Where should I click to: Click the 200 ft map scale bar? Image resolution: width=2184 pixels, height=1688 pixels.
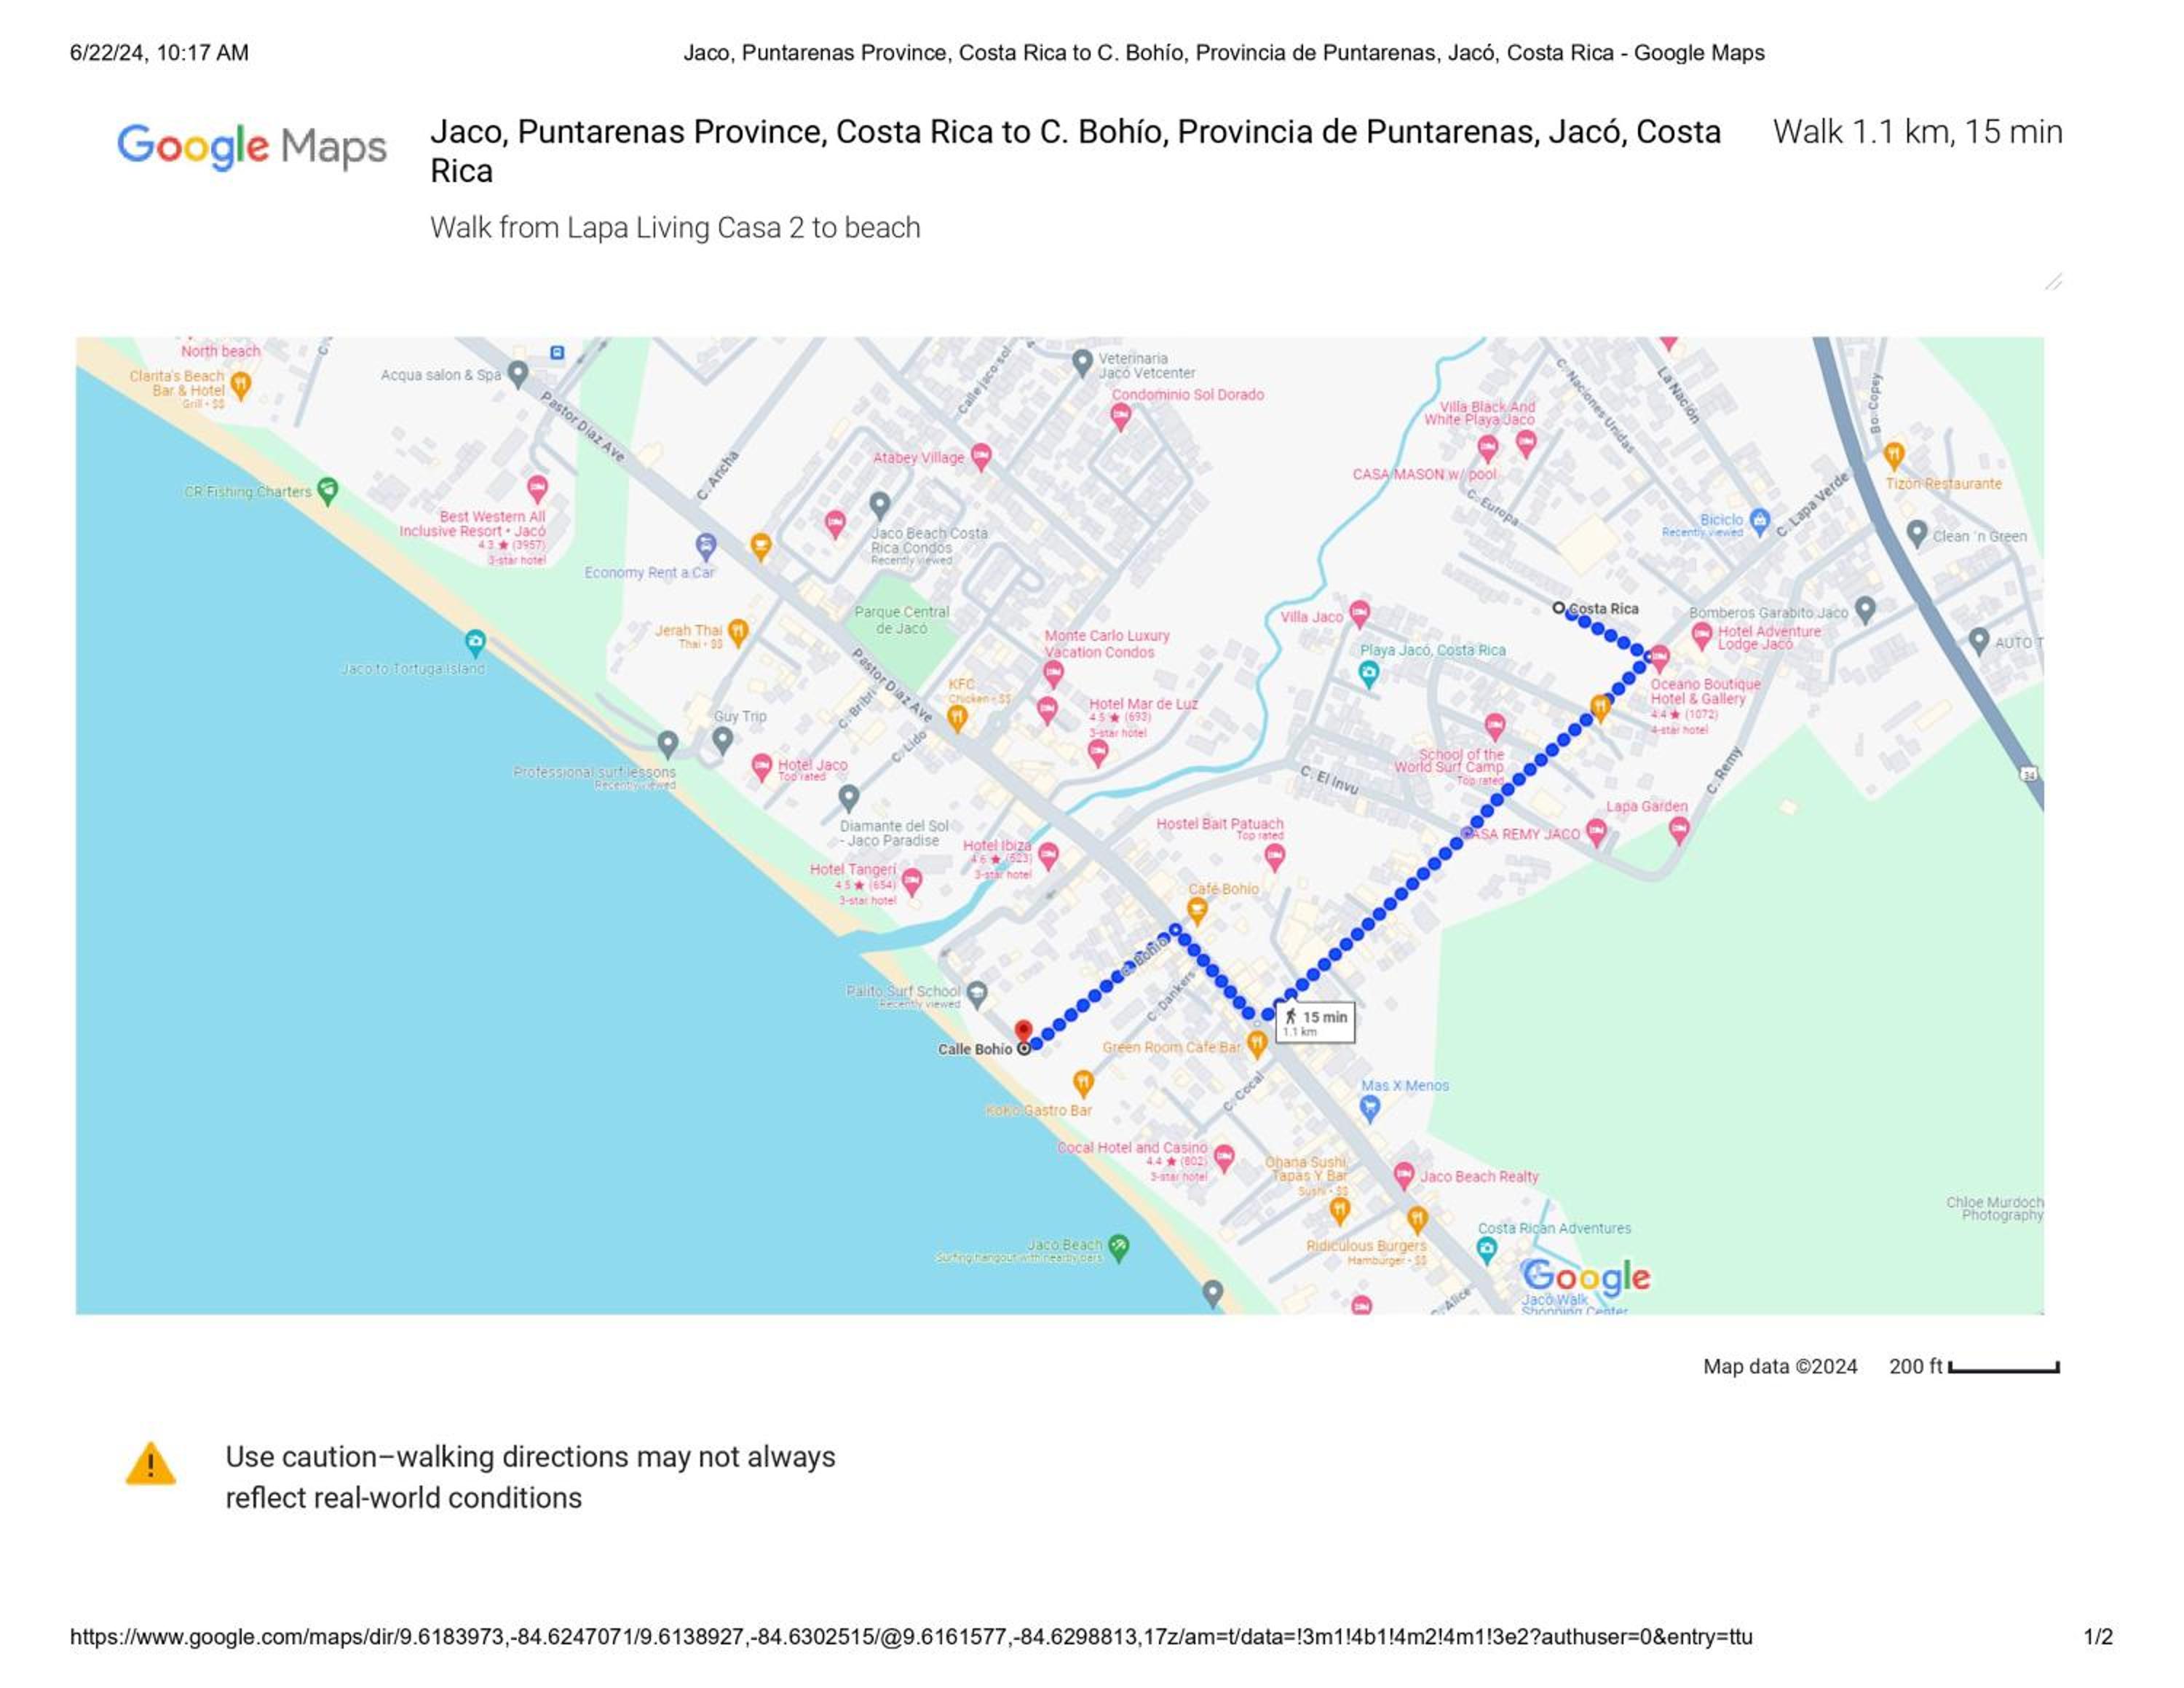(2004, 1367)
